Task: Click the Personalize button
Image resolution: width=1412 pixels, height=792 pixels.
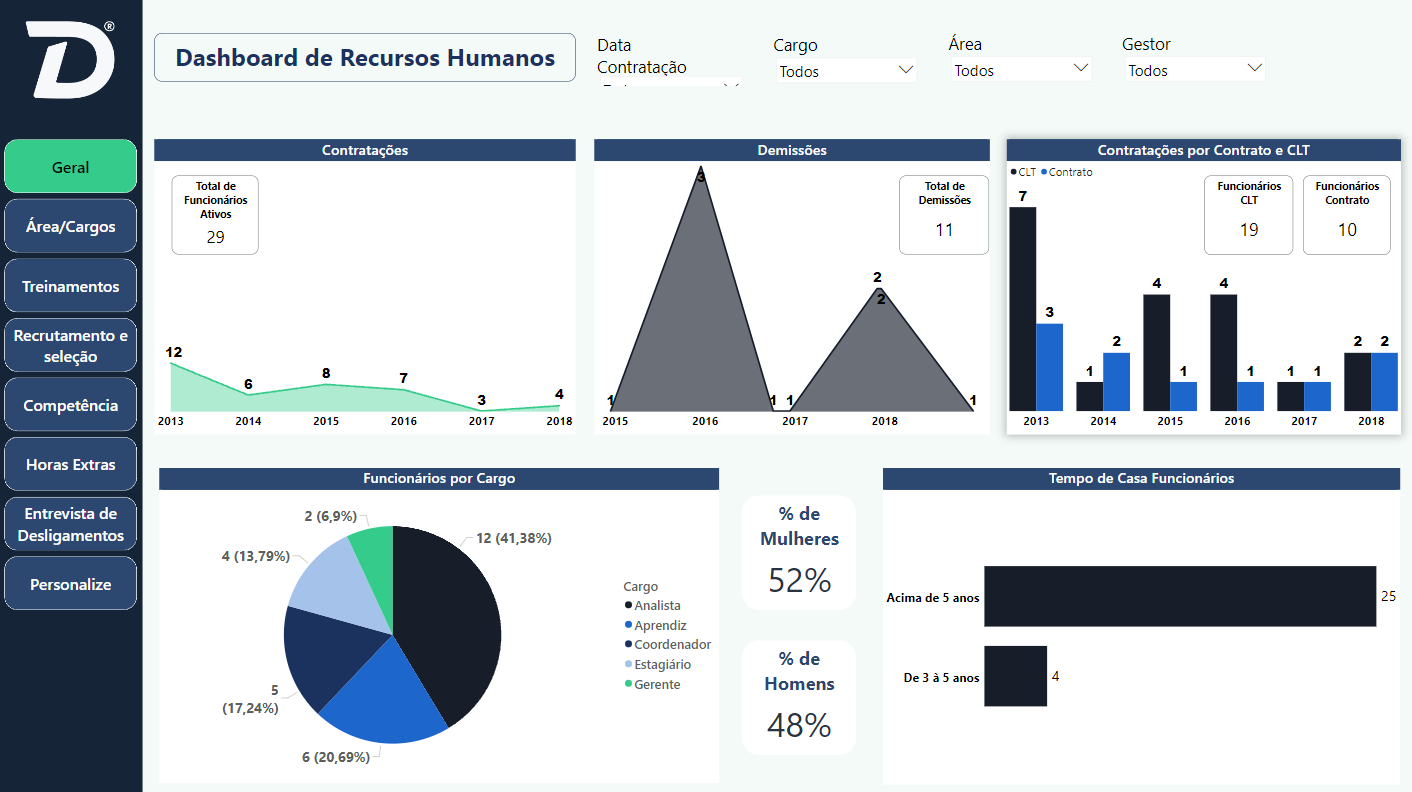Action: 71,584
